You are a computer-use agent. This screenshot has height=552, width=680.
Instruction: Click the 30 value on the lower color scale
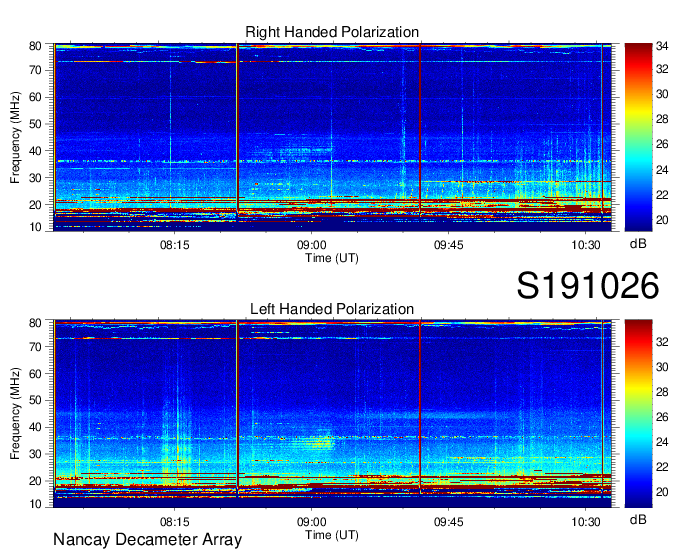[662, 367]
